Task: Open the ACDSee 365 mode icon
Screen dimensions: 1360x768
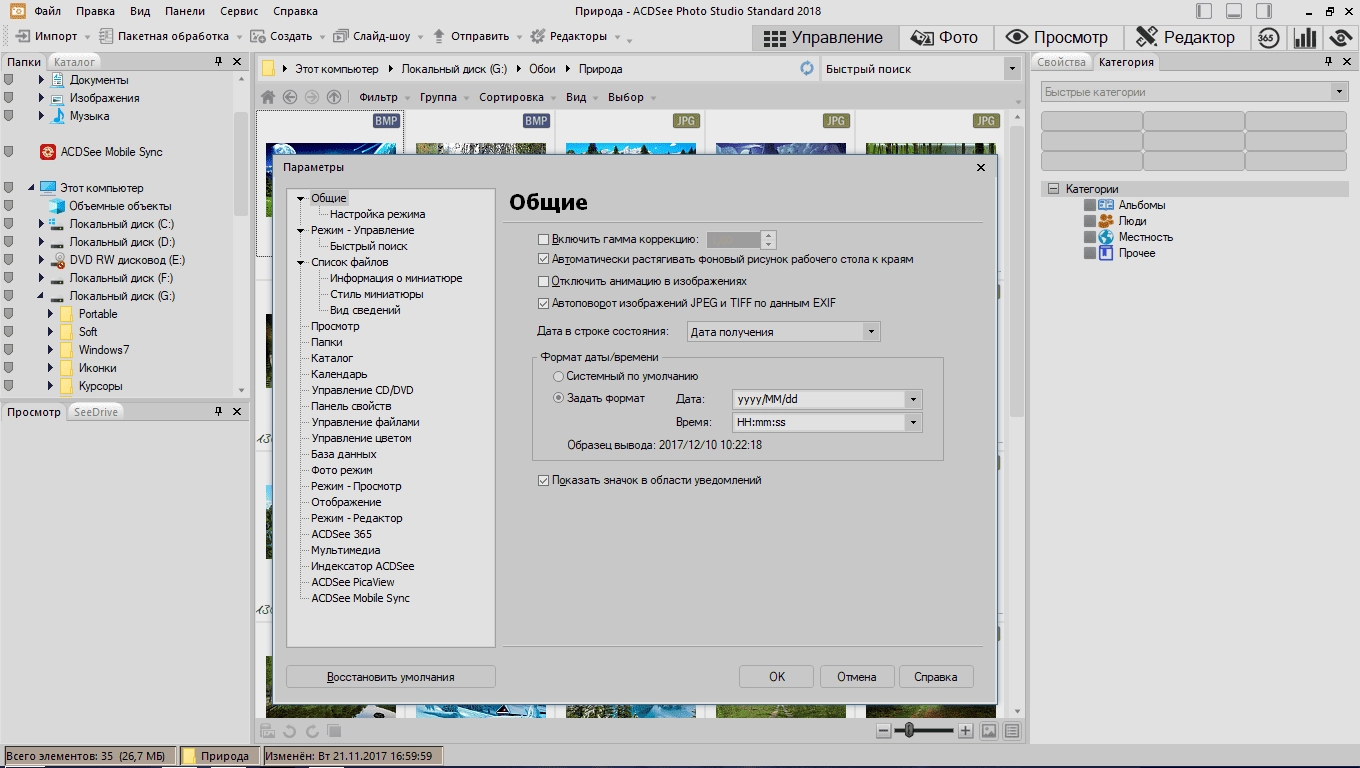Action: [1268, 38]
